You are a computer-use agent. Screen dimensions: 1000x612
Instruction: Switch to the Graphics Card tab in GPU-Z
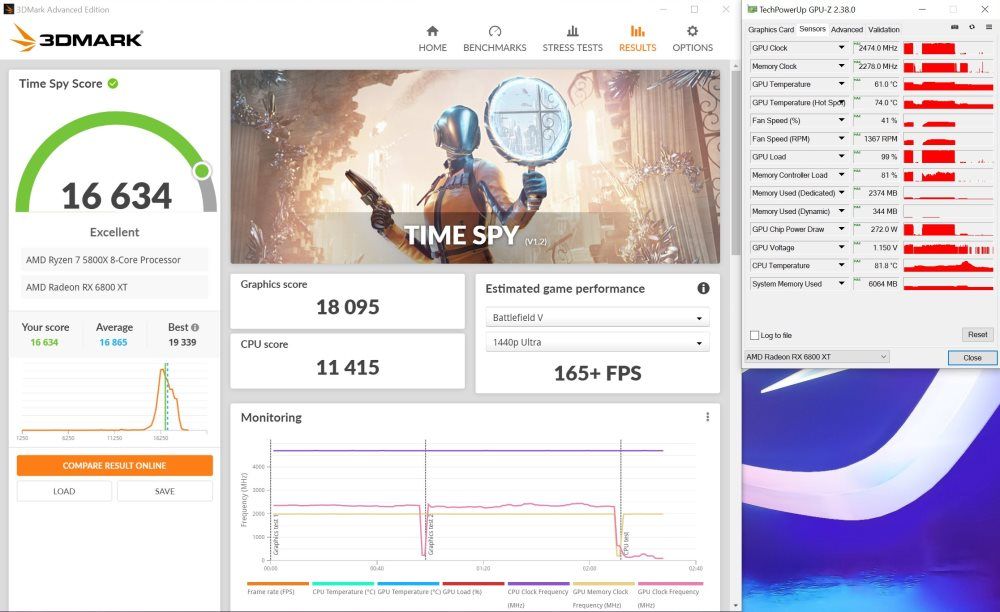[x=771, y=29]
